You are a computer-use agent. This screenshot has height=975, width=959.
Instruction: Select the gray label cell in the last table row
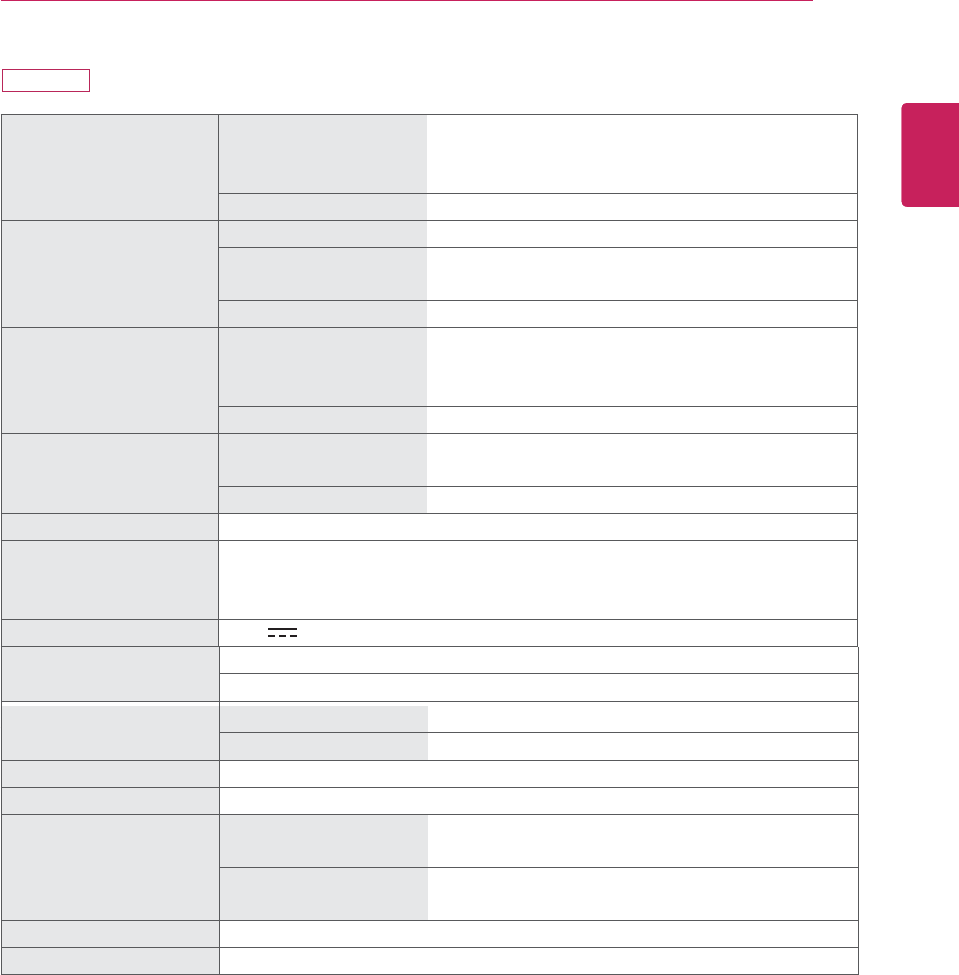[110, 960]
